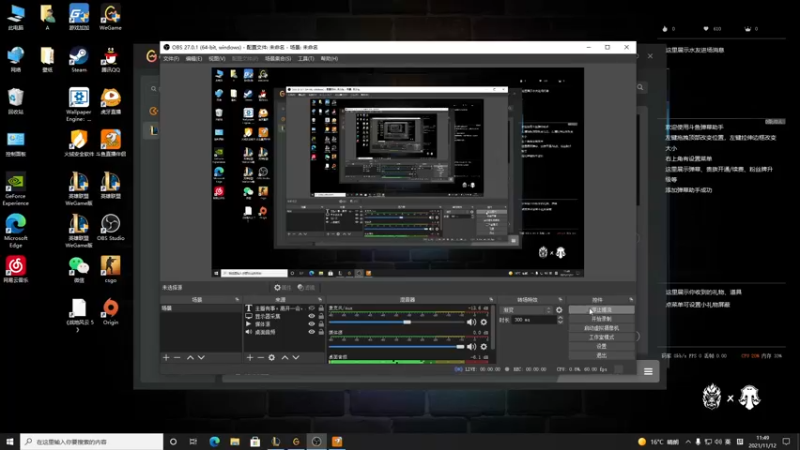This screenshot has height=450, width=800.
Task: Click the 麦克风/Aux volume slider
Action: (x=396, y=322)
